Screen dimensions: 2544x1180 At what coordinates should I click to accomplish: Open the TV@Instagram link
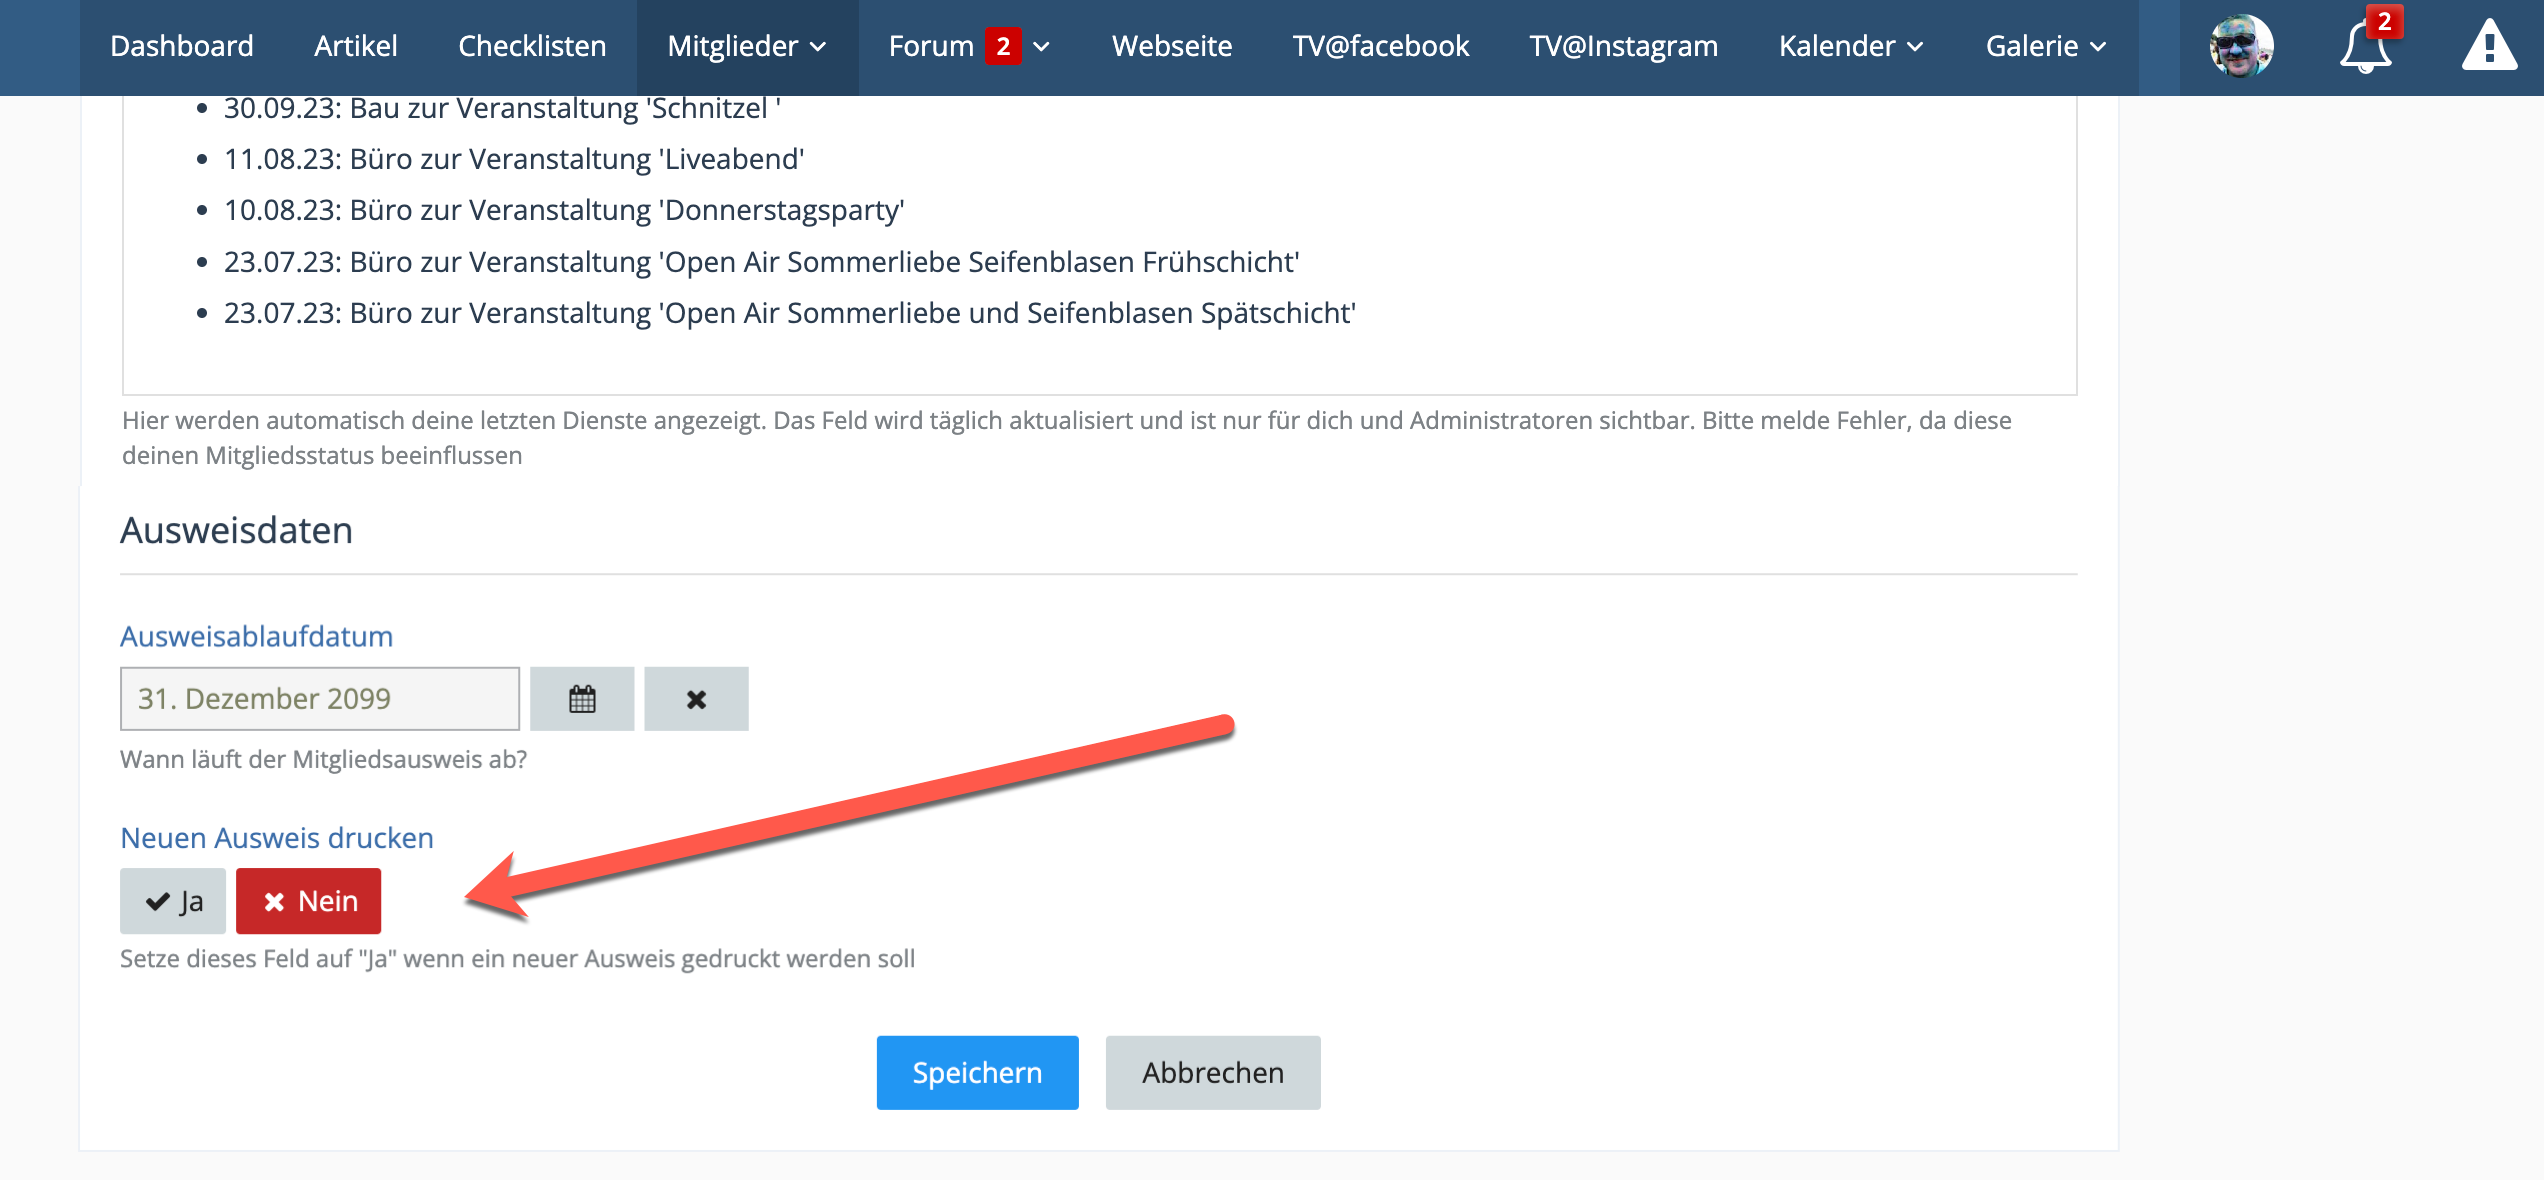[1623, 46]
